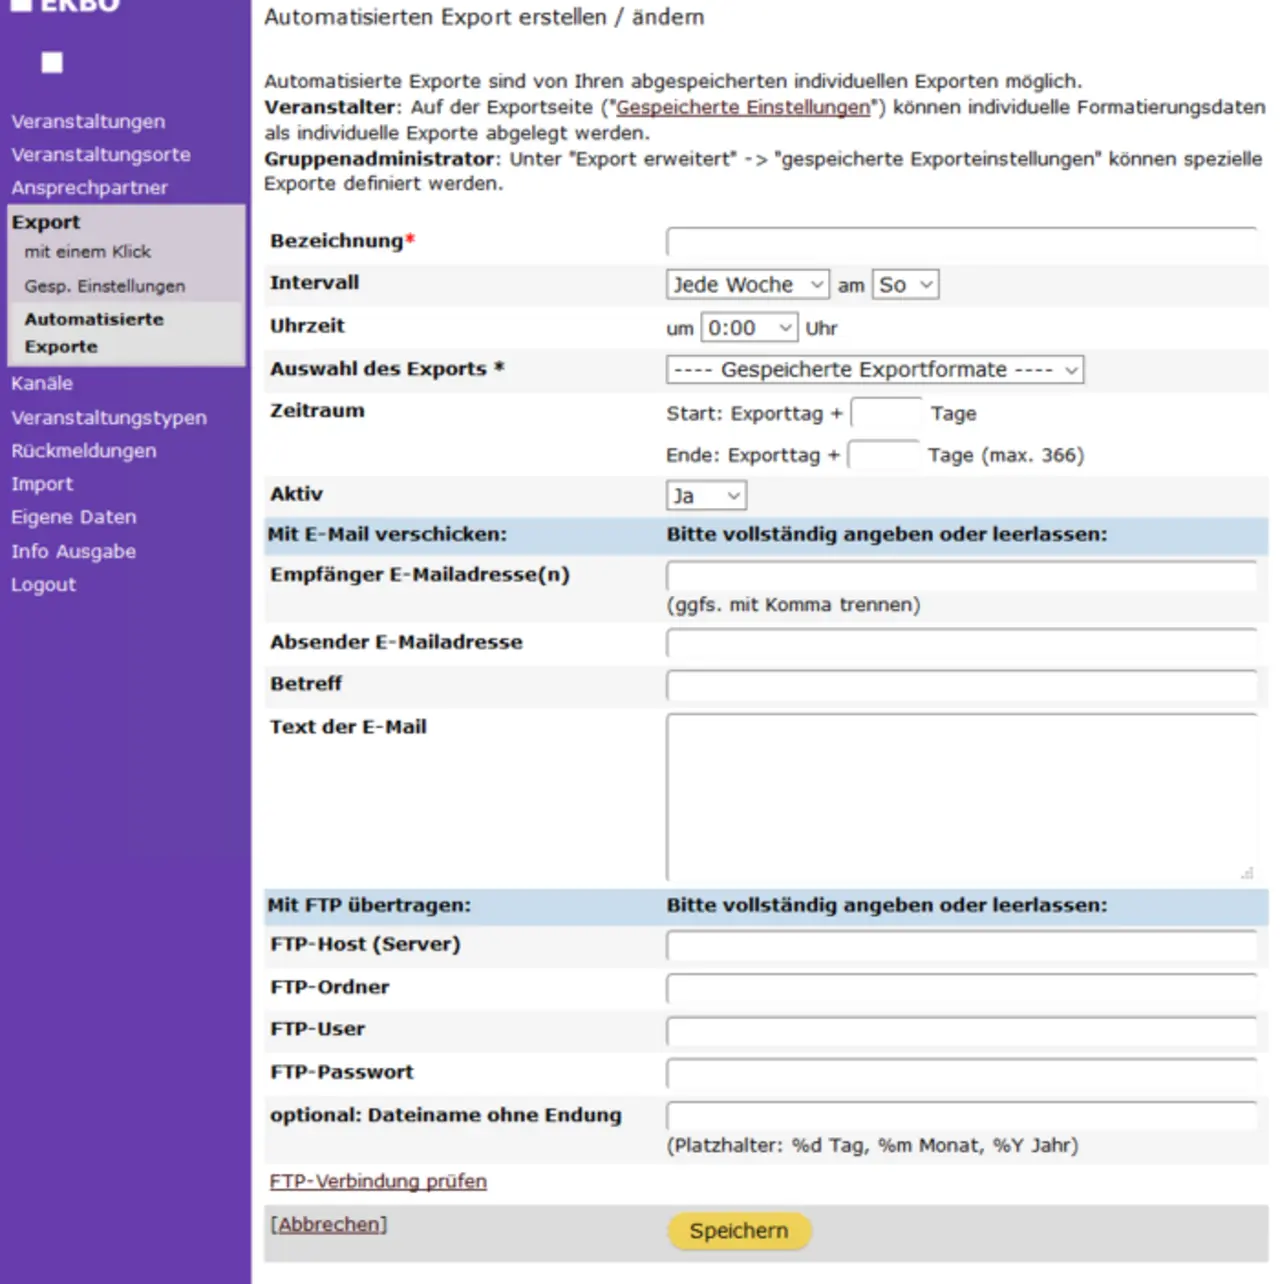Screen dimensions: 1280x1284
Task: Click the Abbrechen link
Action: (x=329, y=1224)
